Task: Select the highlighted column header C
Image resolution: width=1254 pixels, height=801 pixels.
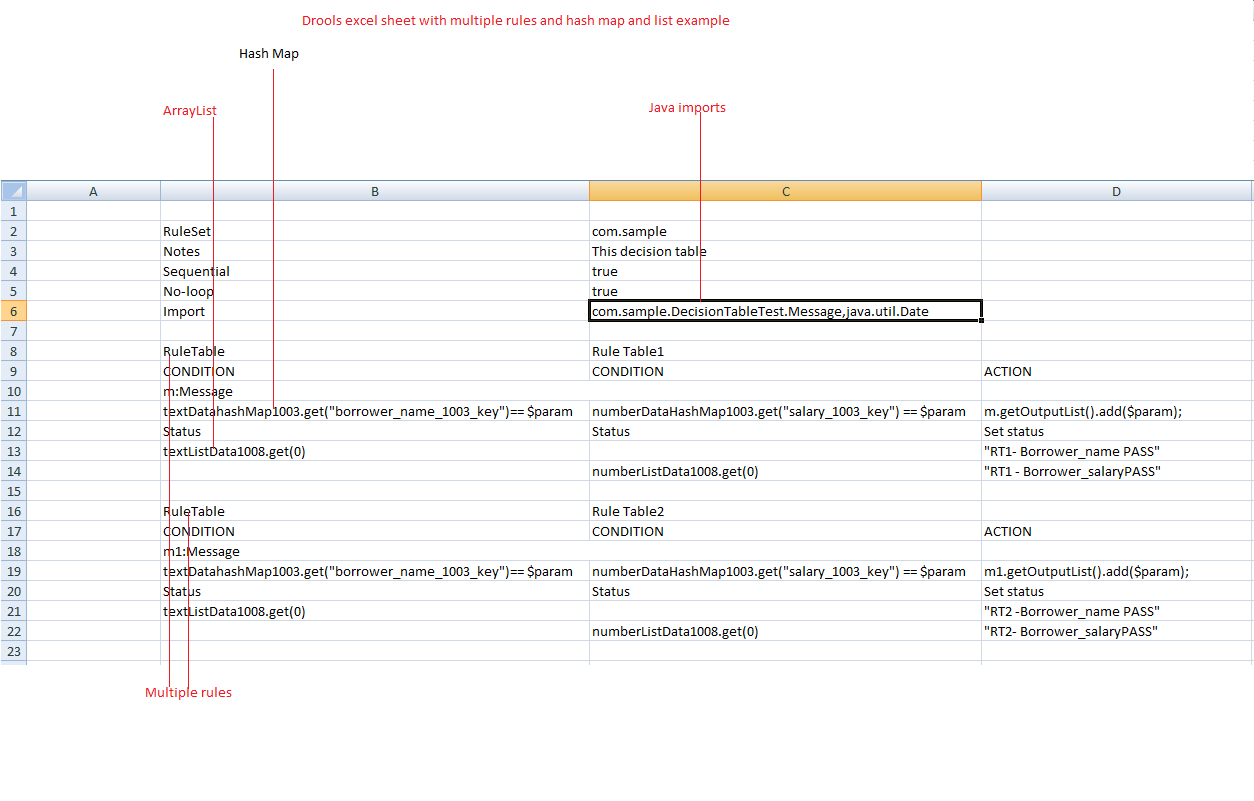Action: coord(785,190)
